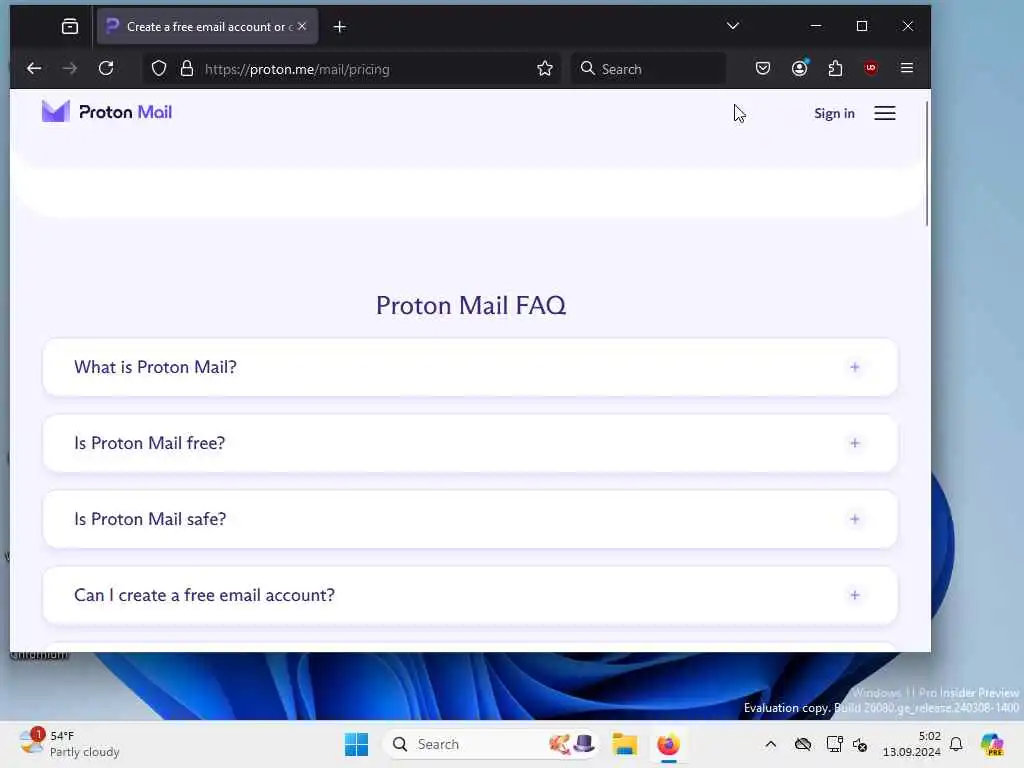Open the Firefox View icon
The height and width of the screenshot is (768, 1024).
70,26
